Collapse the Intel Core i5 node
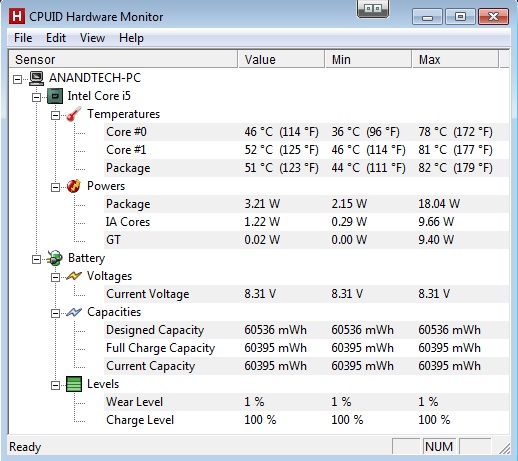The width and height of the screenshot is (518, 461). [x=36, y=97]
